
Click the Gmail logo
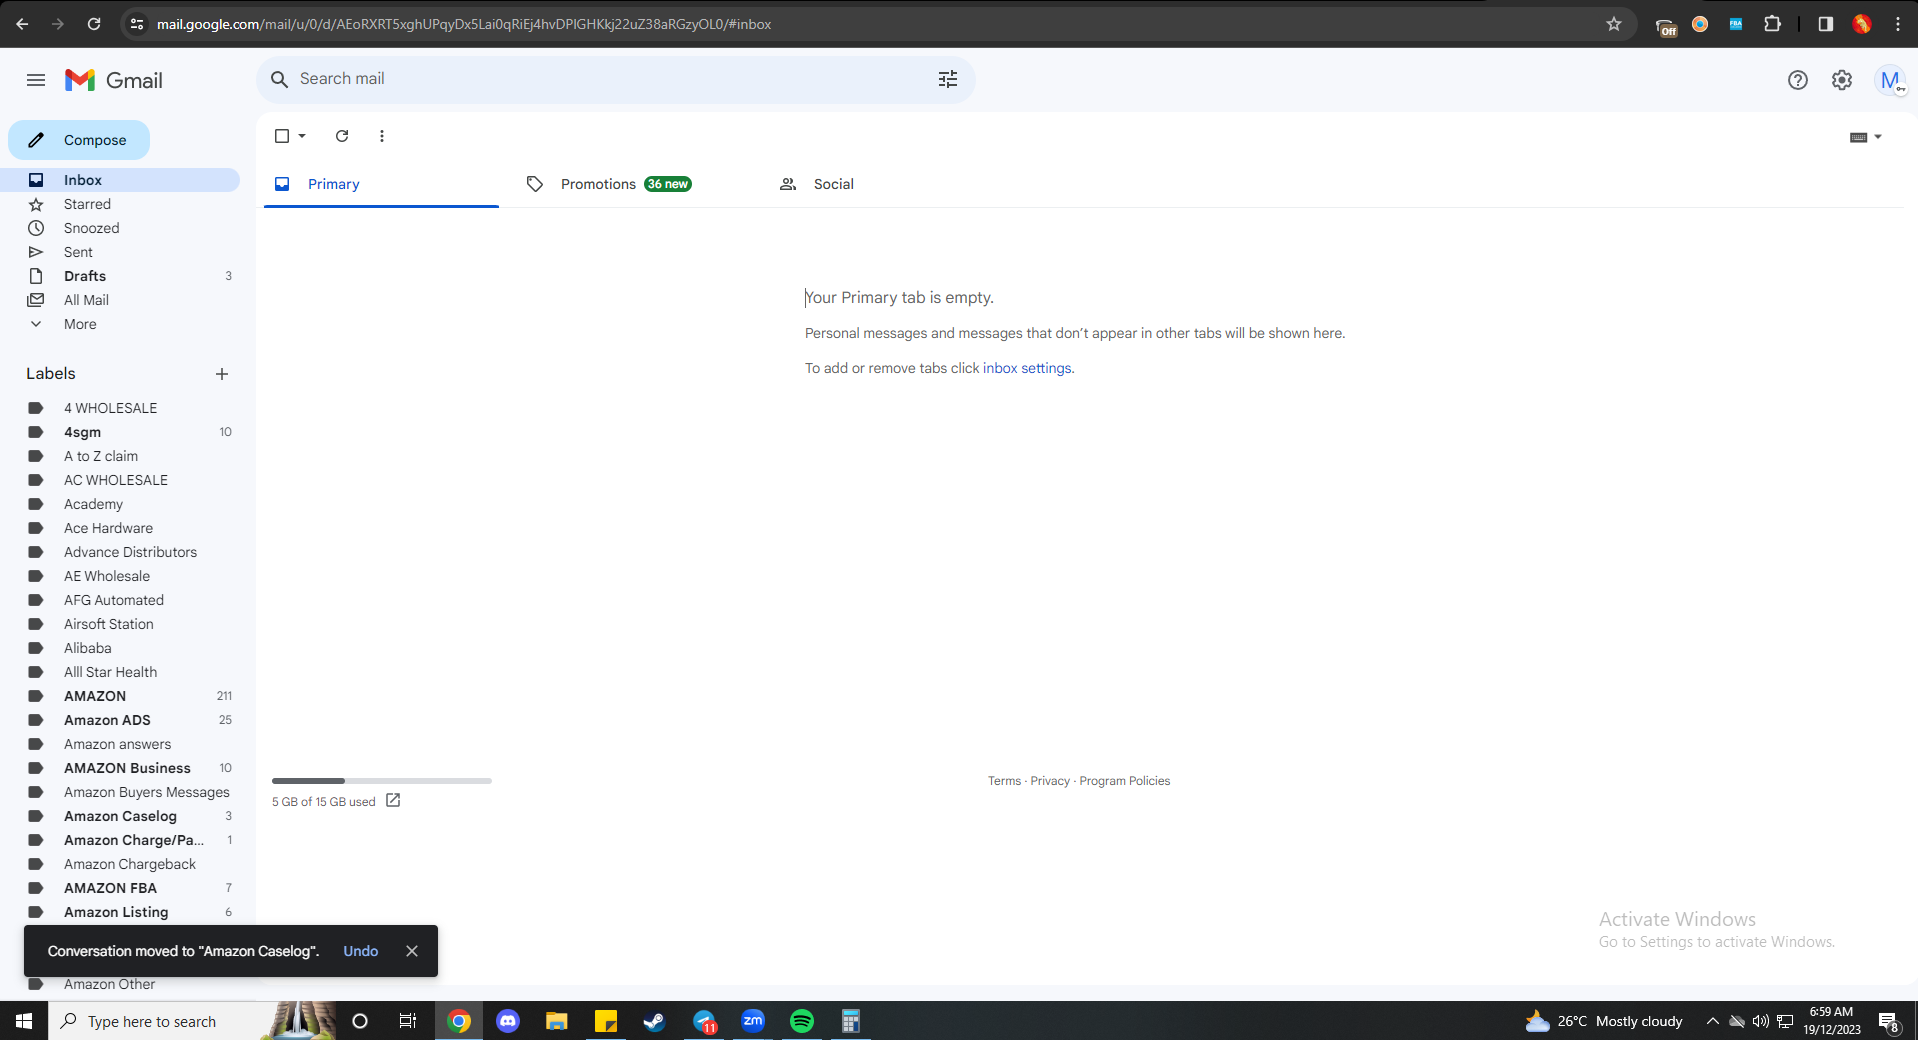114,80
